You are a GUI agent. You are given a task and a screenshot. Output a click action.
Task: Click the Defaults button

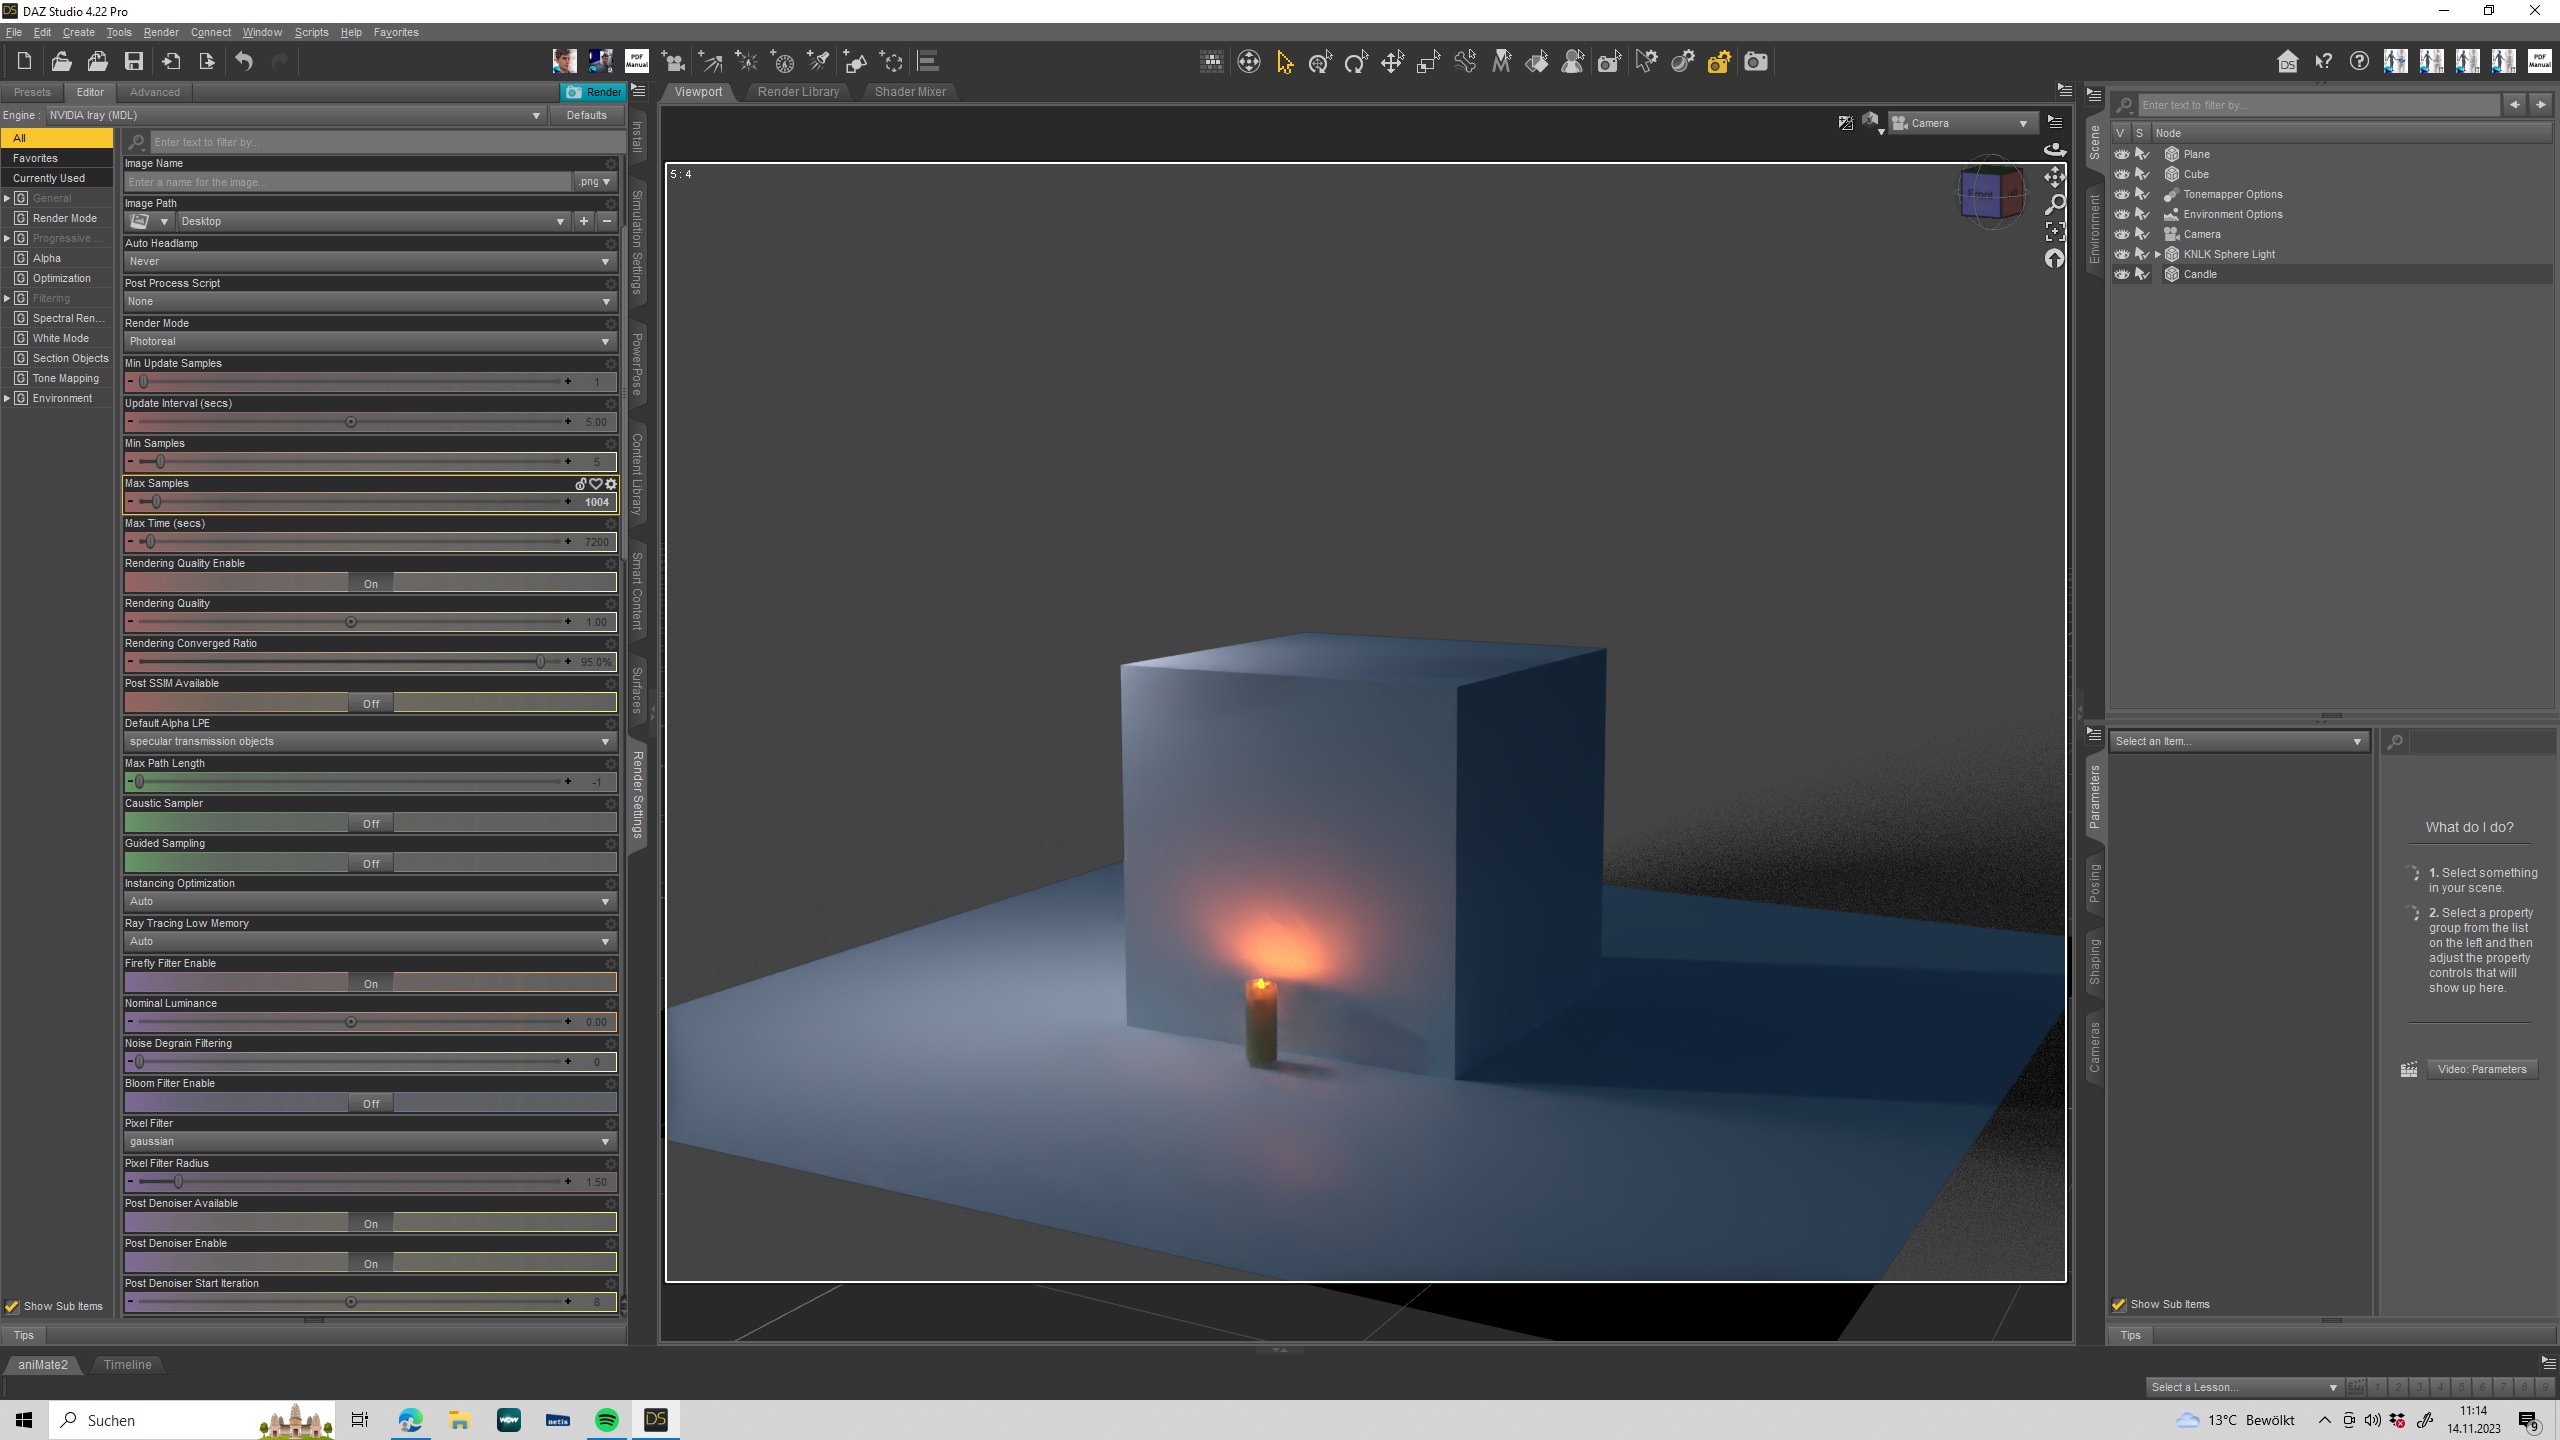[586, 115]
